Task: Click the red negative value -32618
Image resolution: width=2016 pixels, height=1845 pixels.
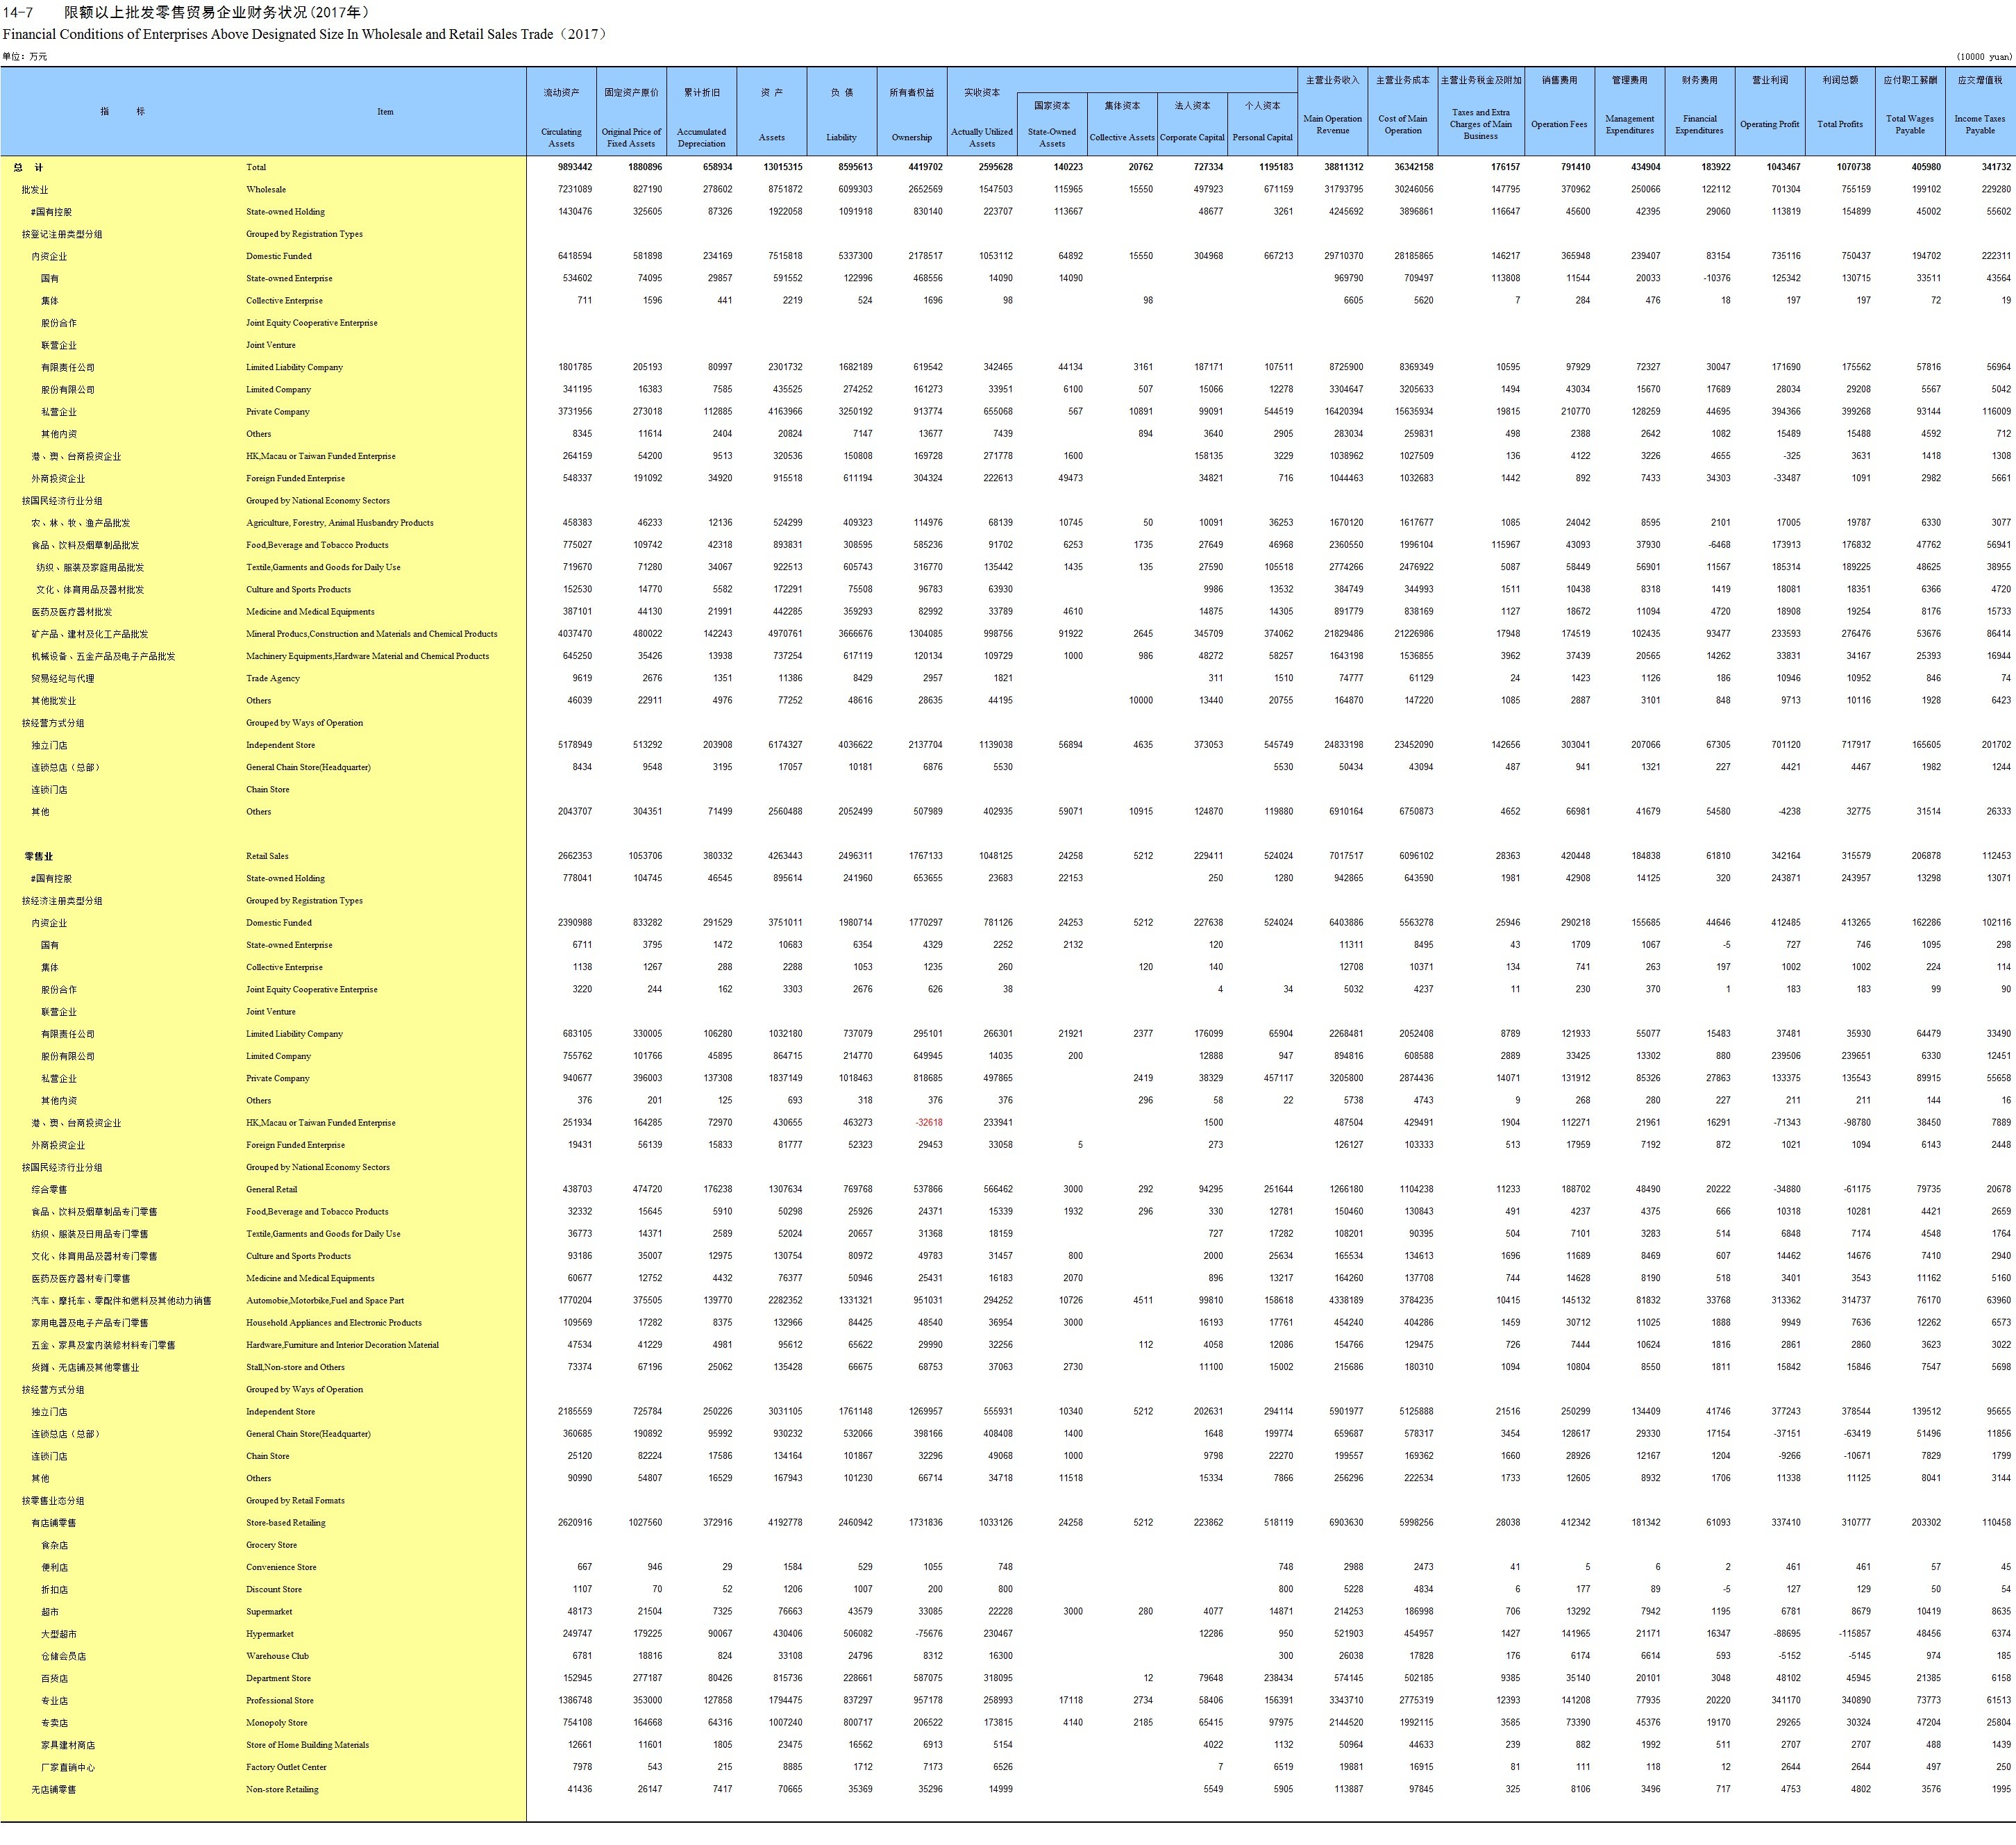Action: 928,1122
